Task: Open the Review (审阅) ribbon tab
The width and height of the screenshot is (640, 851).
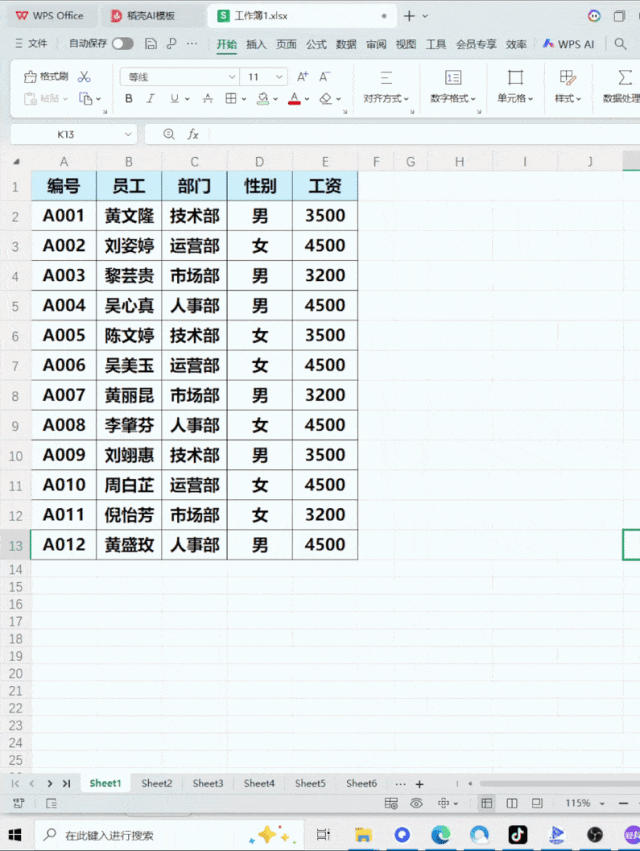Action: (376, 45)
